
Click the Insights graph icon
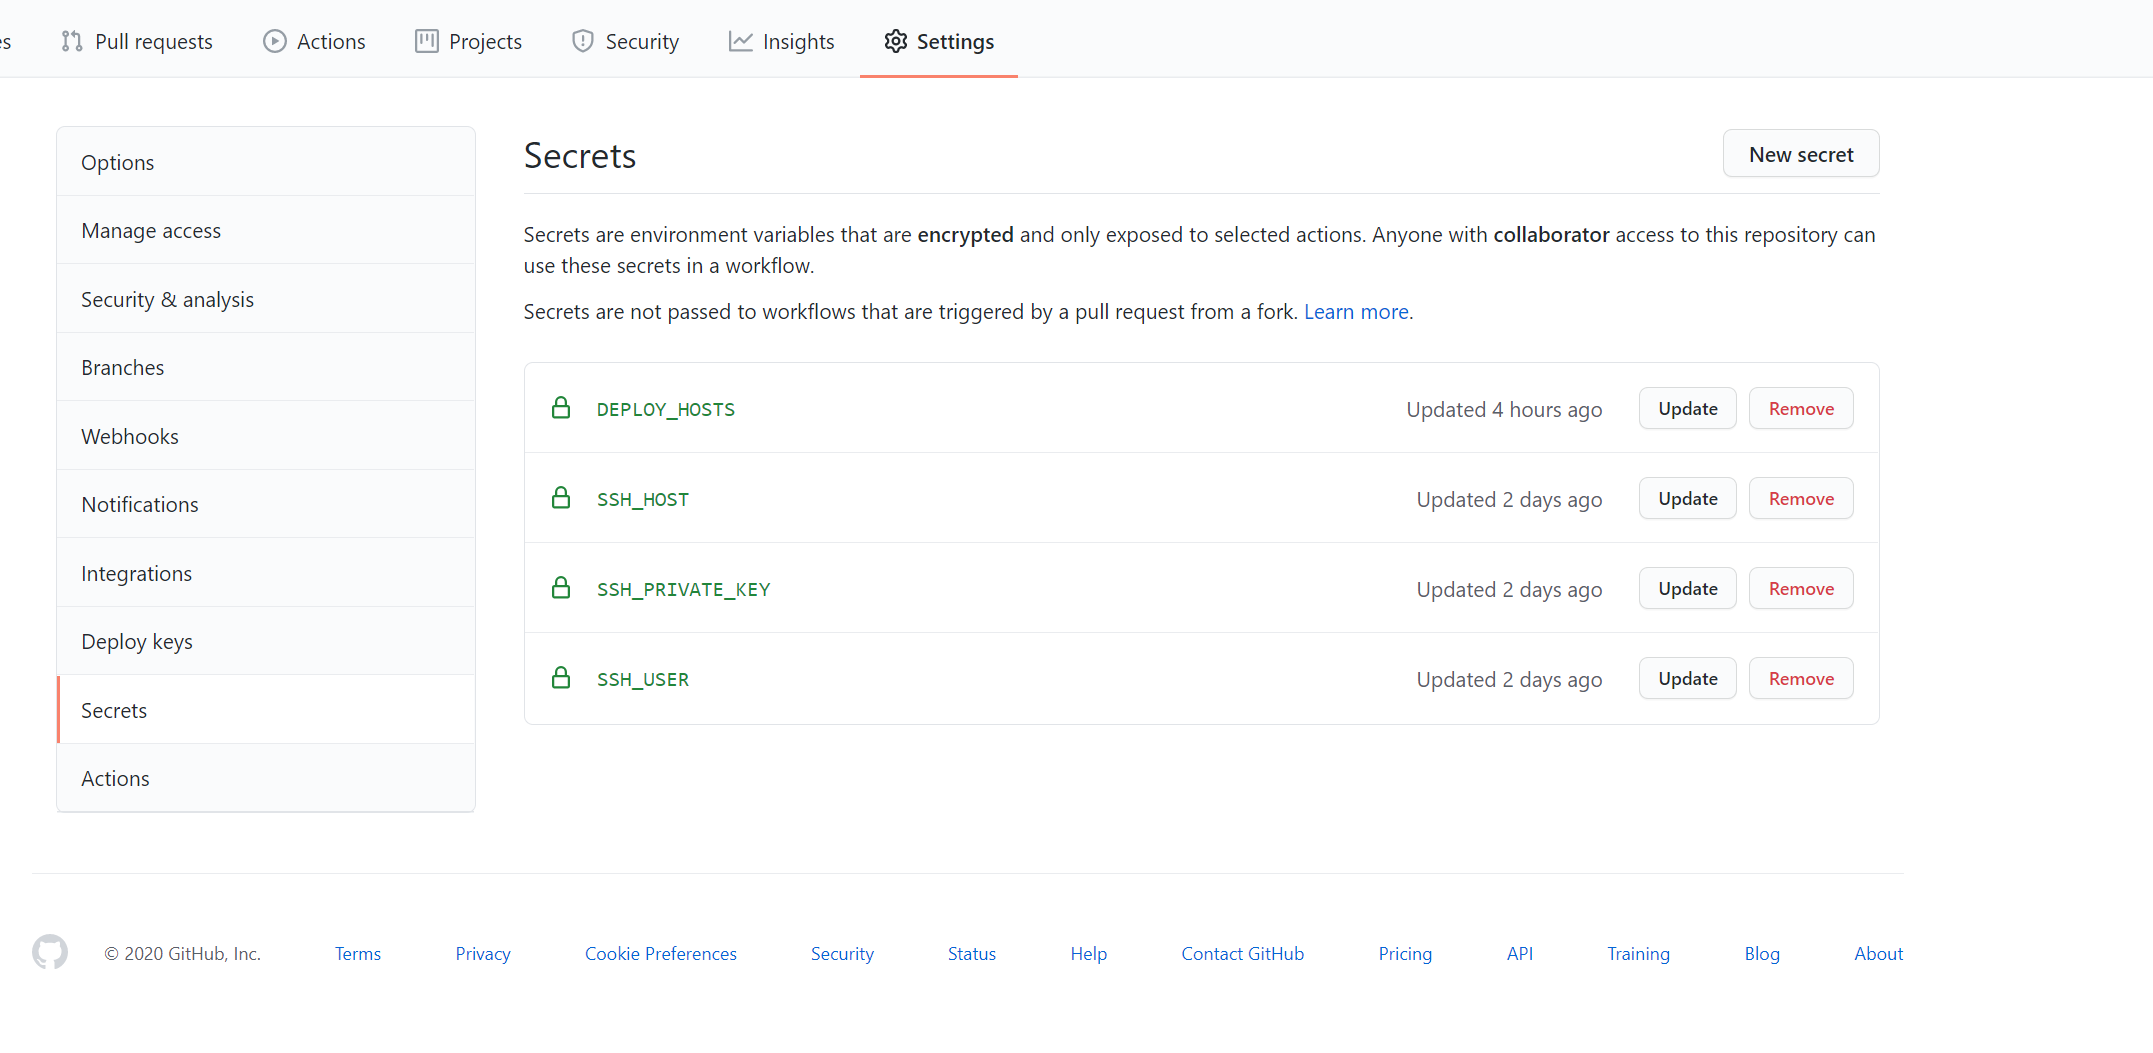coord(741,41)
